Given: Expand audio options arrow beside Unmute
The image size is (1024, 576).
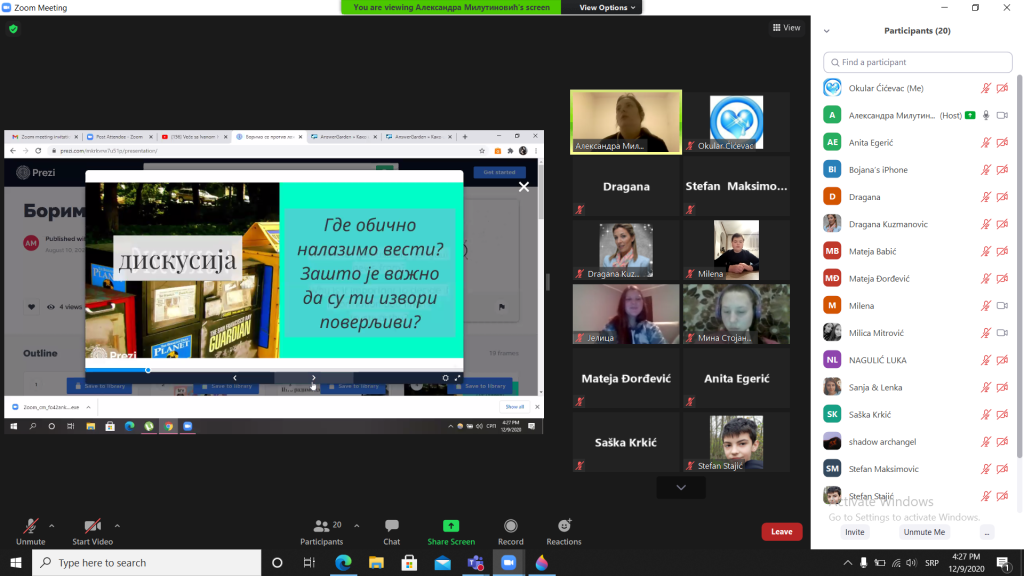Looking at the screenshot, I should 52,525.
